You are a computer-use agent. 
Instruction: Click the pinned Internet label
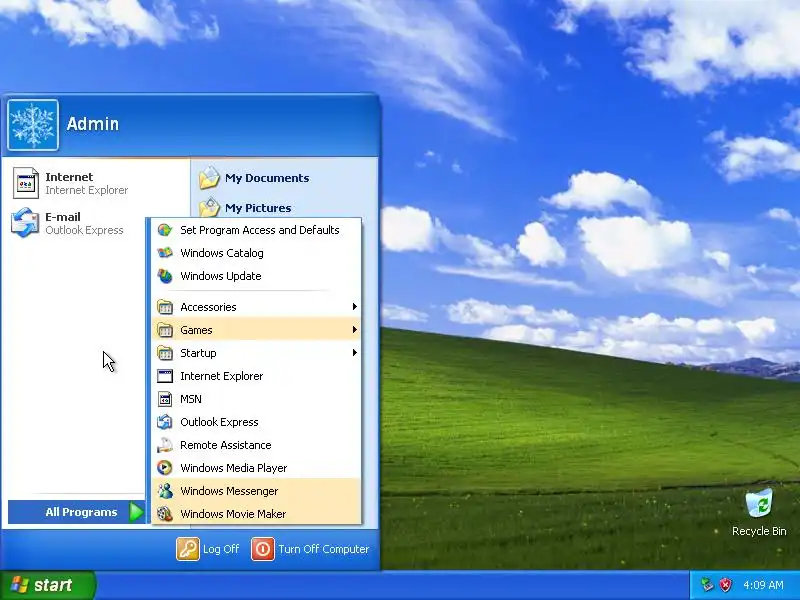(x=69, y=177)
